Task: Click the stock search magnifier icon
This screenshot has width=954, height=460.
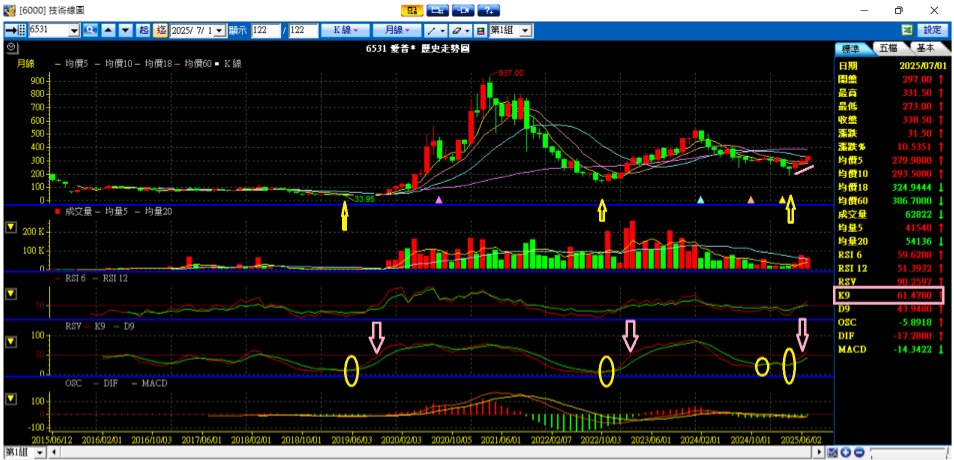Action: (x=90, y=31)
